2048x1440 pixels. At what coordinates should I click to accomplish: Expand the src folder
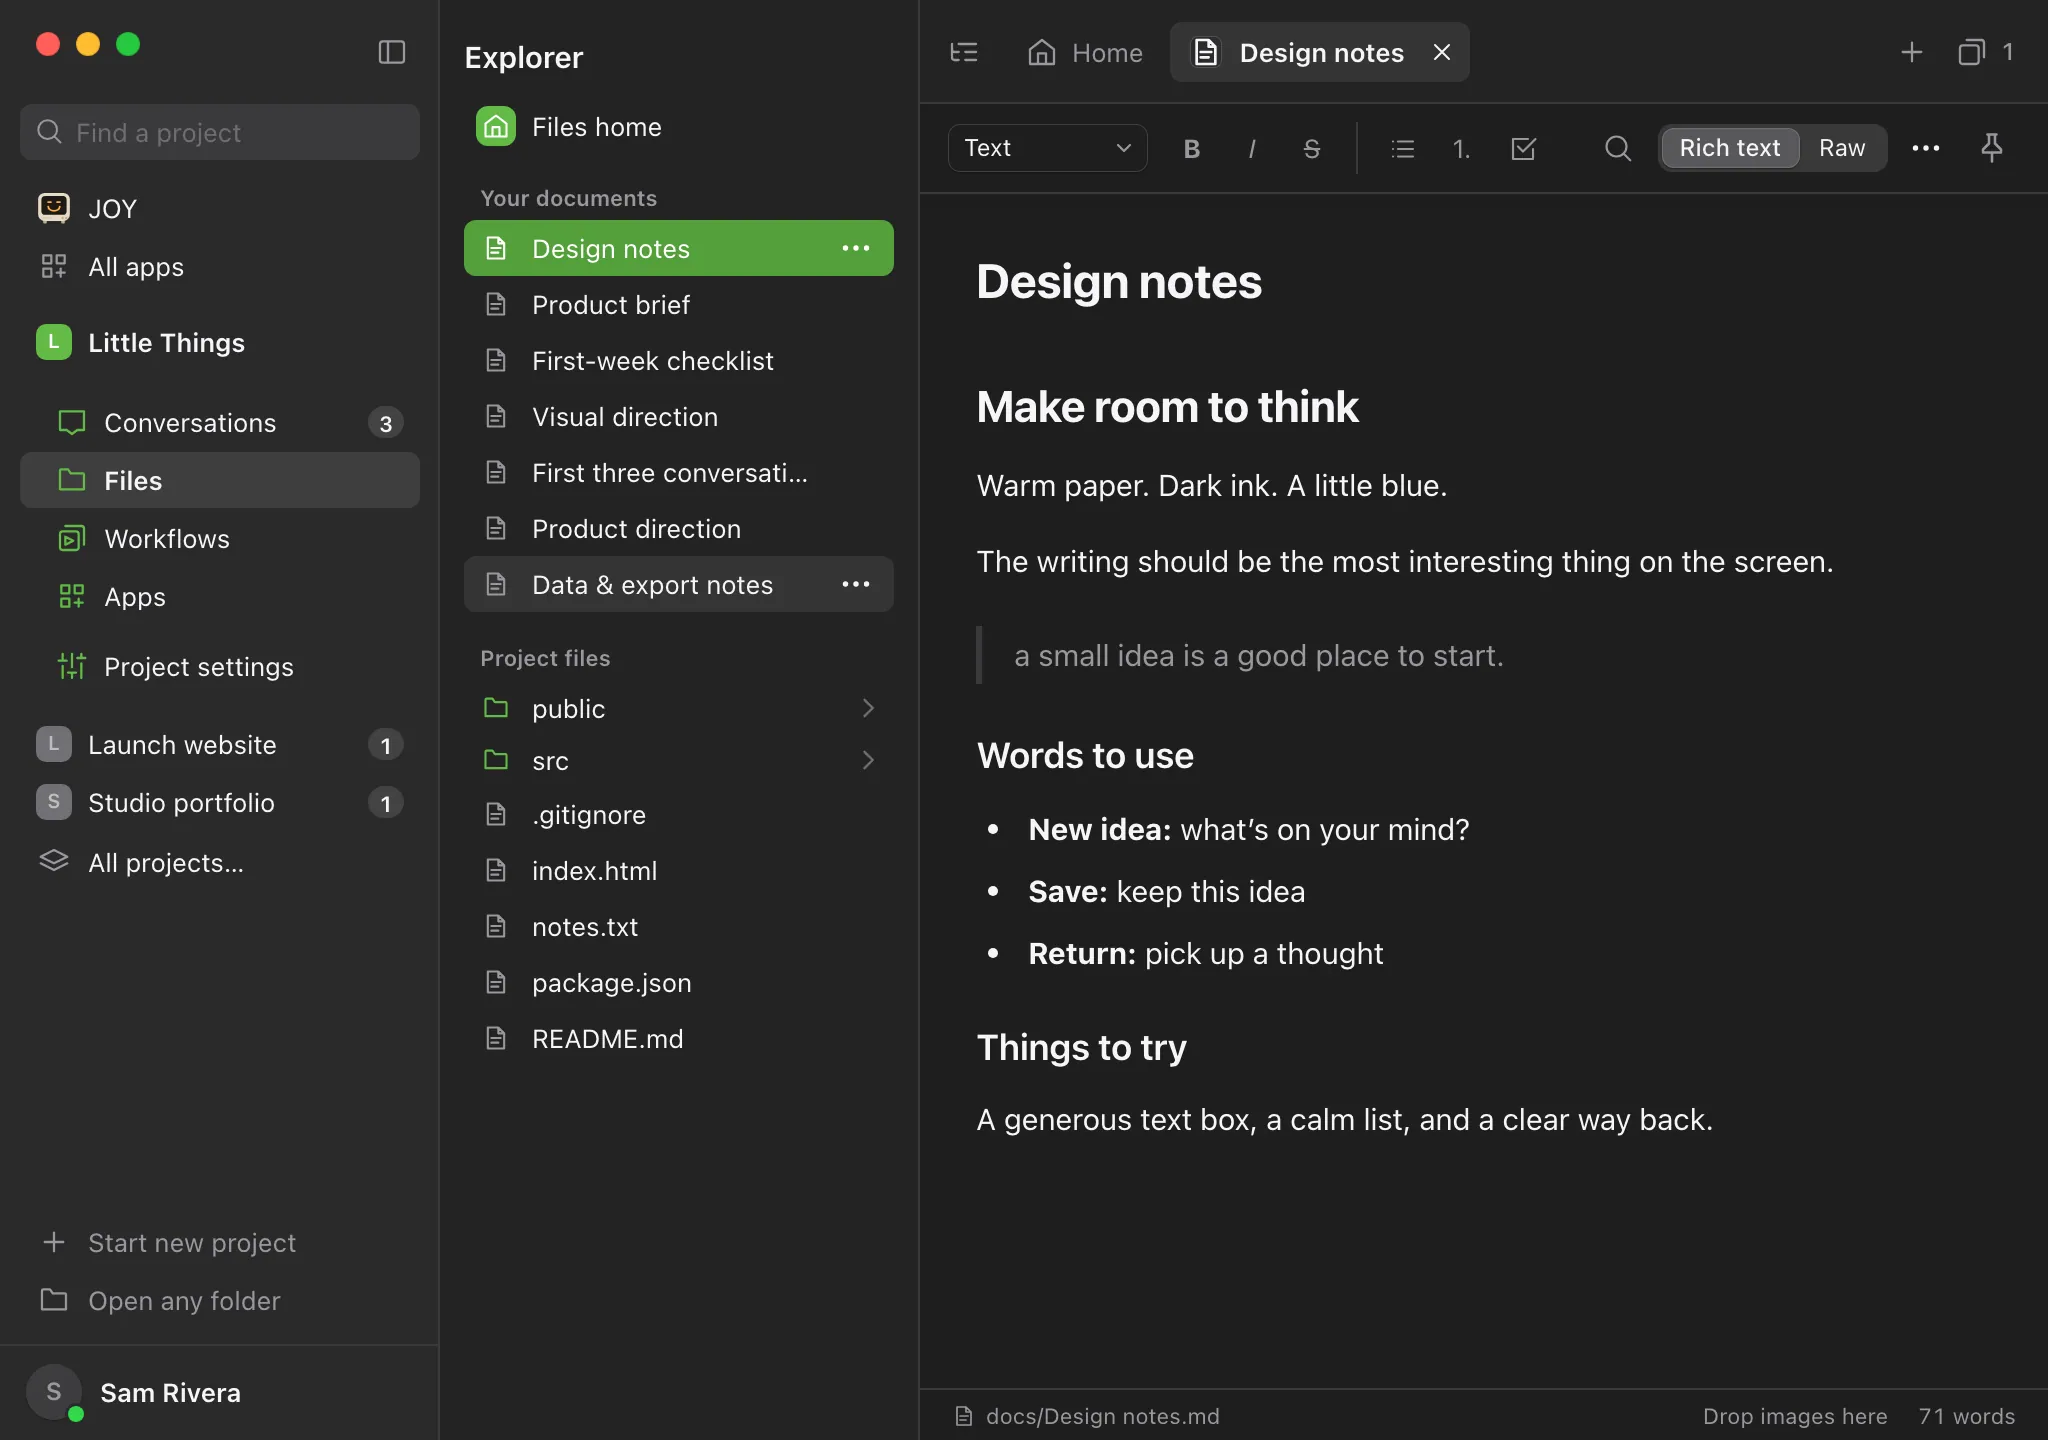678,760
